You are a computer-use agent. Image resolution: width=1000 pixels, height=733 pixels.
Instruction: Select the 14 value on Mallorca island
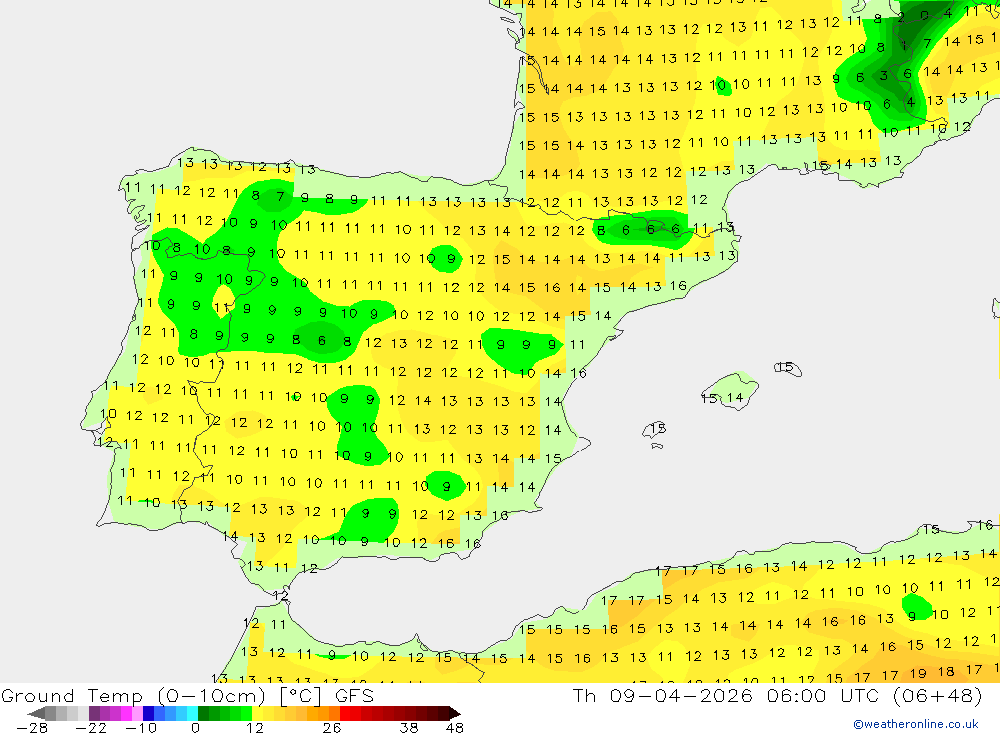point(735,397)
